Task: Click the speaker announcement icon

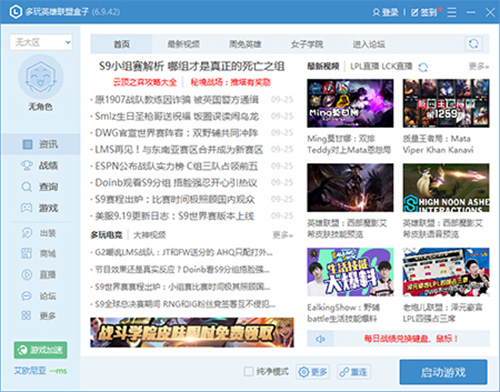Action: [x=320, y=339]
